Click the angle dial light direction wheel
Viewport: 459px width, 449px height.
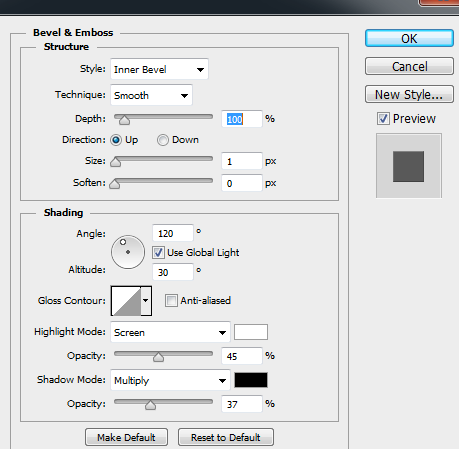point(128,252)
